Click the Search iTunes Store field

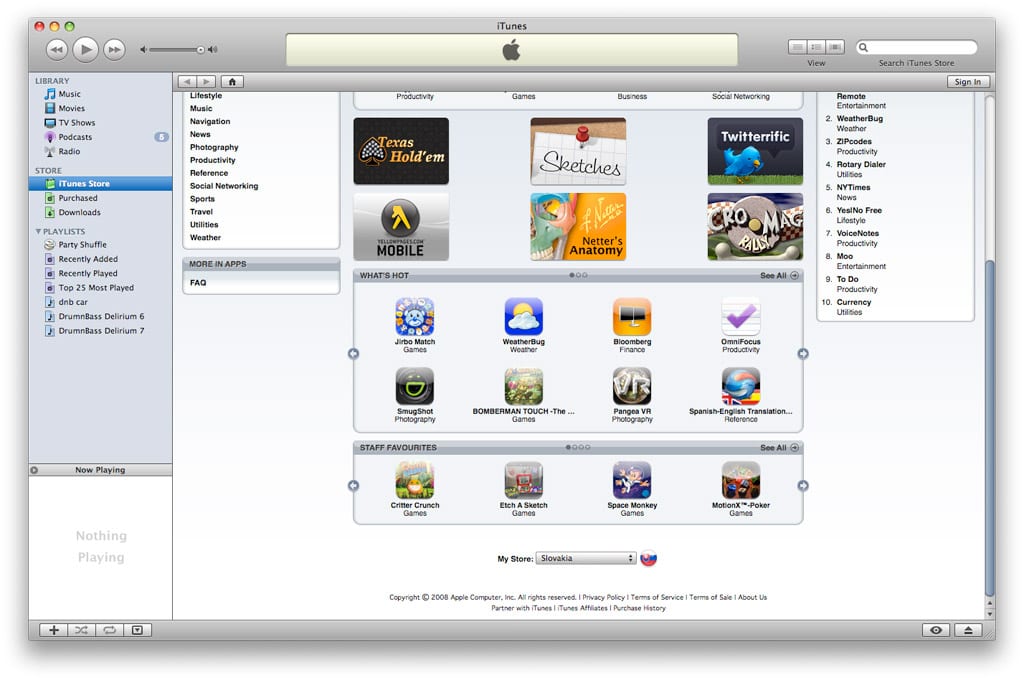pos(917,47)
